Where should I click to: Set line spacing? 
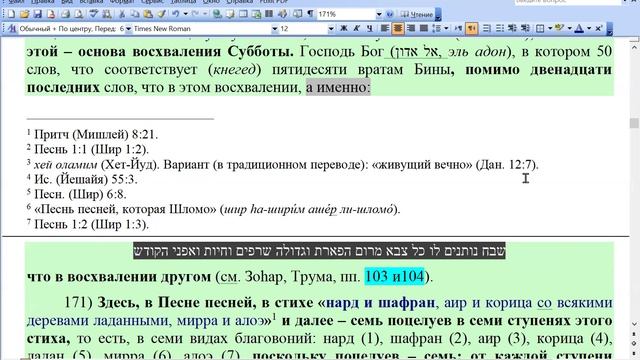(437, 29)
